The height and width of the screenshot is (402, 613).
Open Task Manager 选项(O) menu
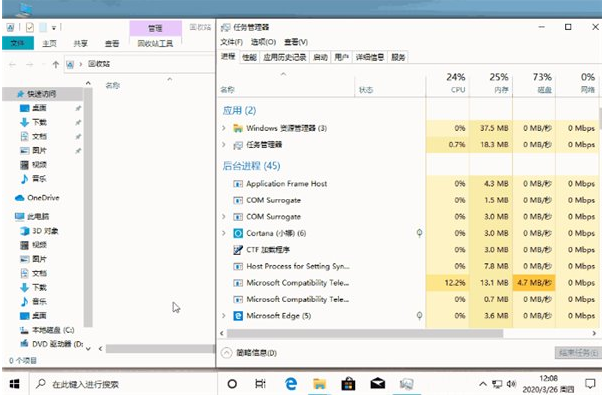pos(263,42)
